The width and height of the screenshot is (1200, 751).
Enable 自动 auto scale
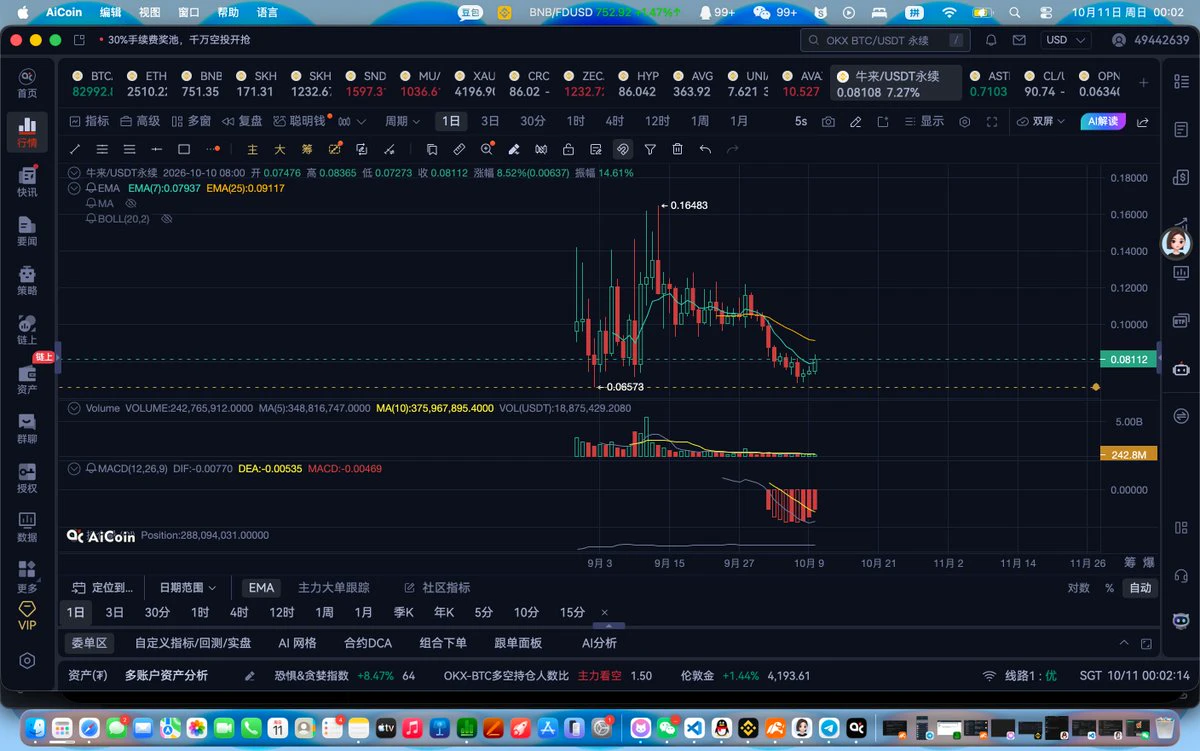point(1140,588)
